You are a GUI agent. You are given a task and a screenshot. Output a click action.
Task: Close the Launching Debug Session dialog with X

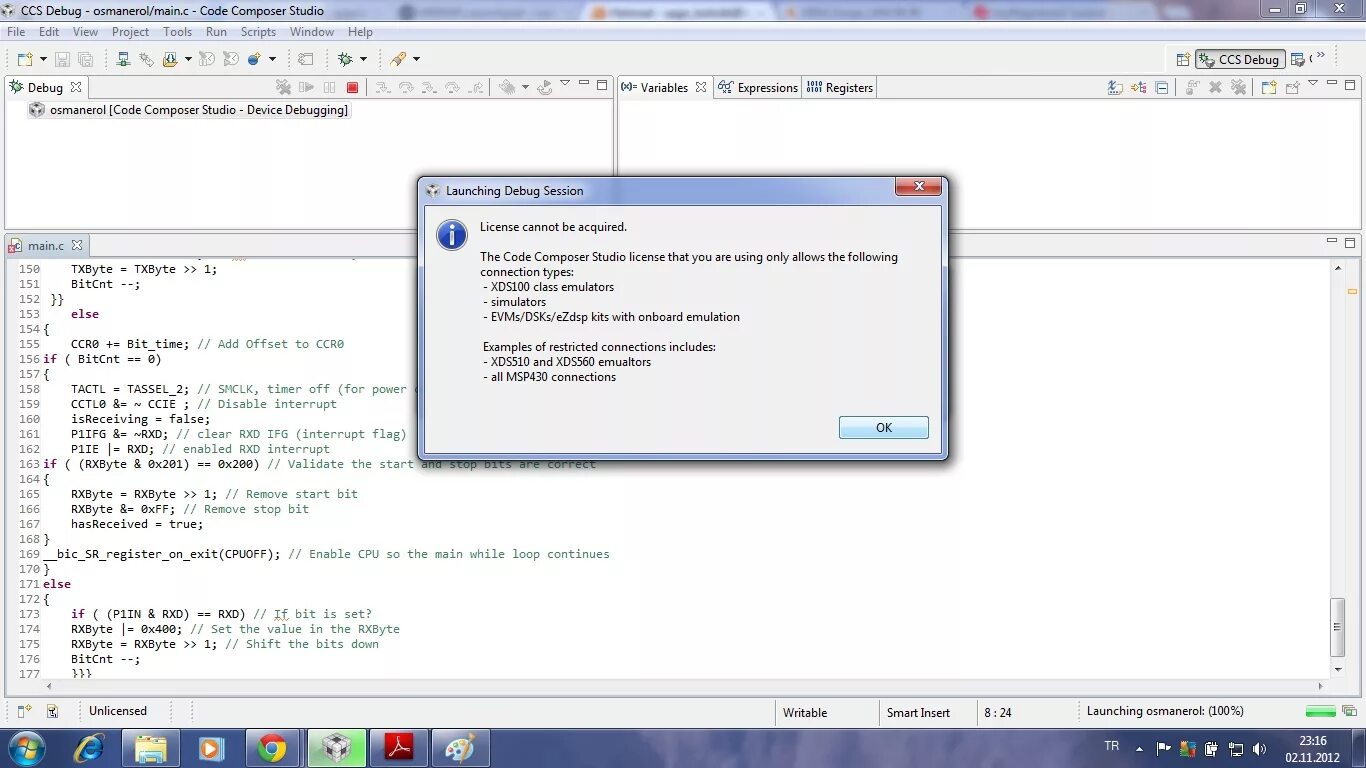pyautogui.click(x=917, y=187)
